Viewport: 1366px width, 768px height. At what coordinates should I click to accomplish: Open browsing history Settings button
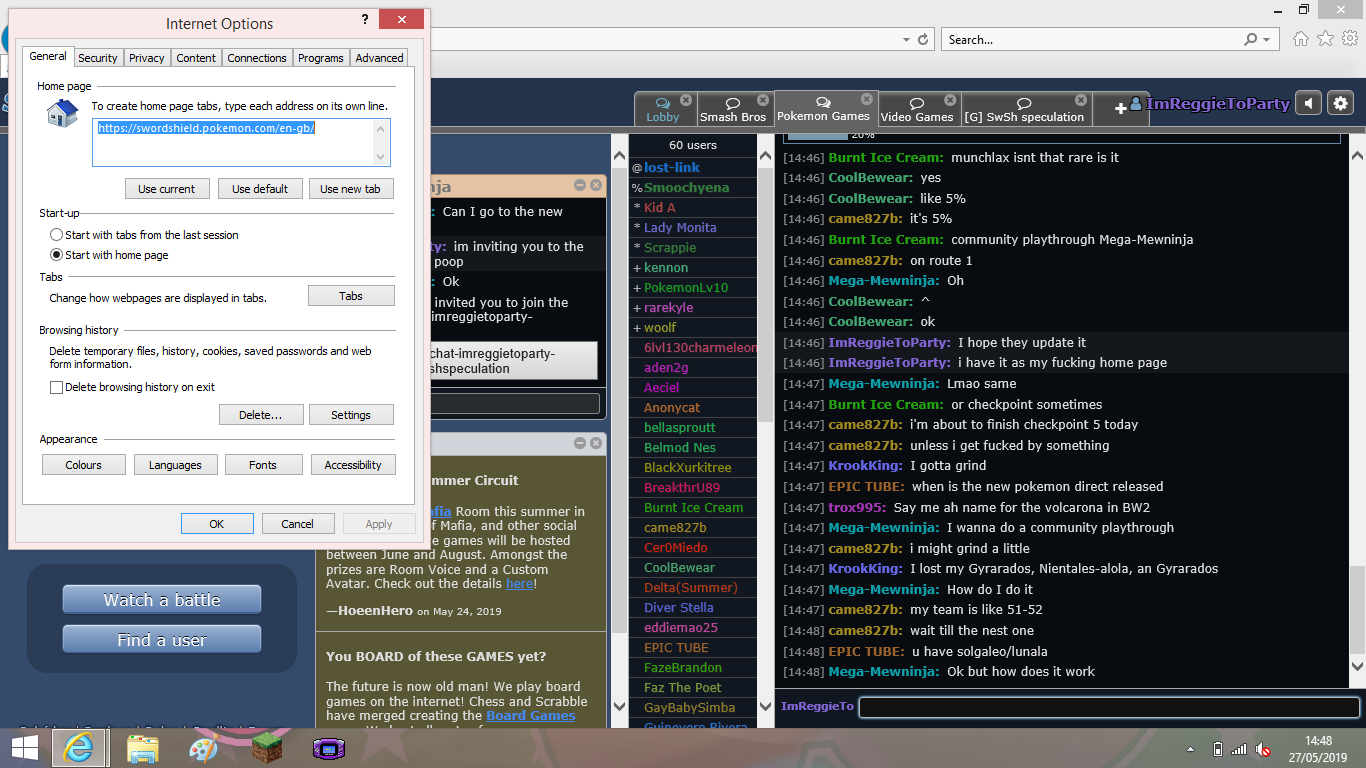(351, 415)
